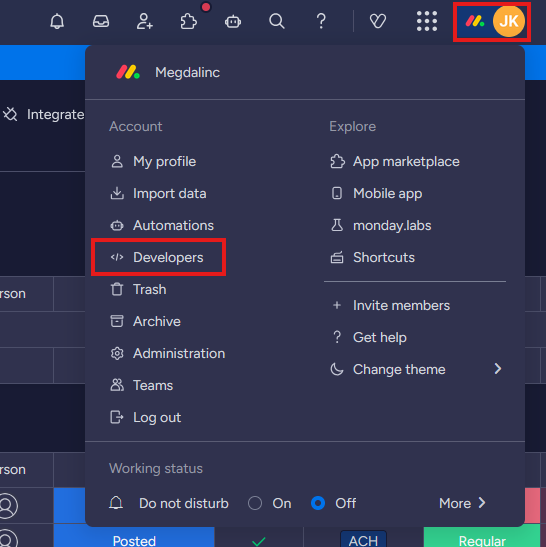Select Mobile app
Image resolution: width=546 pixels, height=547 pixels.
tap(376, 194)
